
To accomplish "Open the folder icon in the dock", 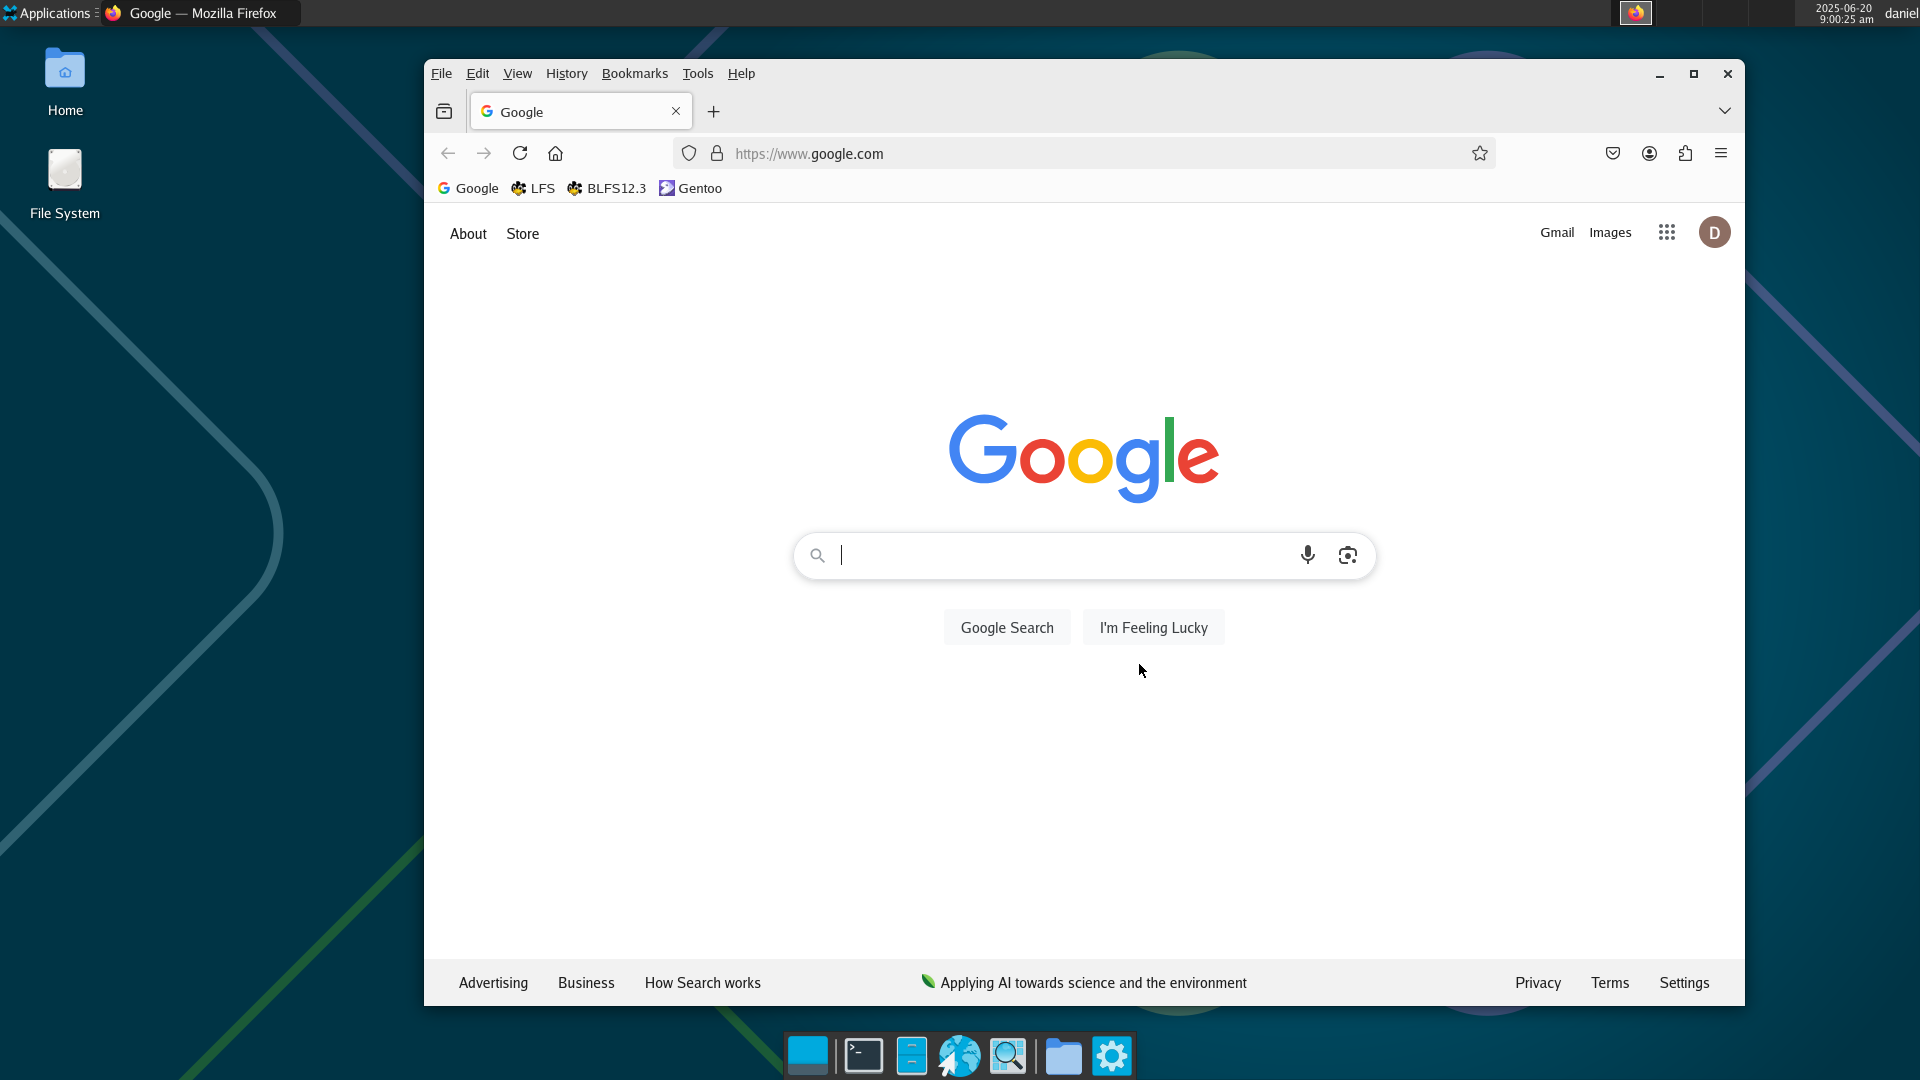I will 1064,1056.
